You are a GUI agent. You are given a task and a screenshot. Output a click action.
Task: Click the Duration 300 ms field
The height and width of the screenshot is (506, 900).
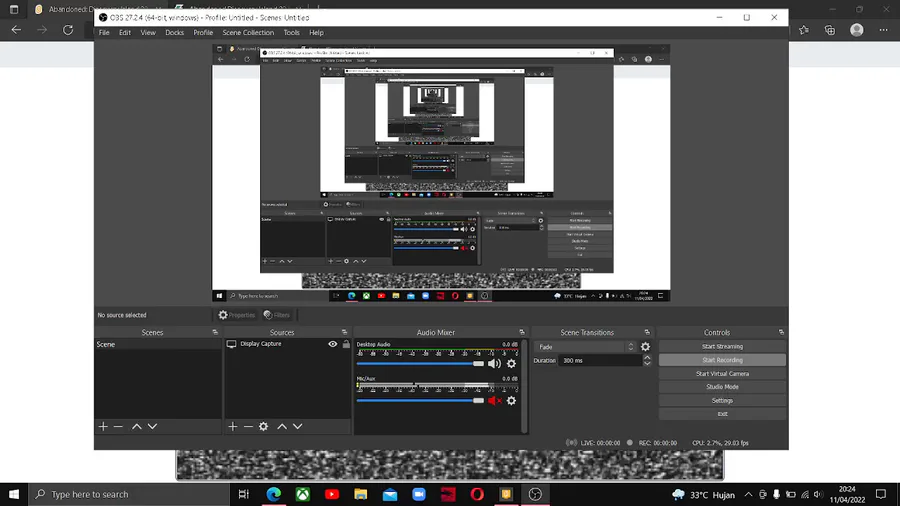pos(600,360)
